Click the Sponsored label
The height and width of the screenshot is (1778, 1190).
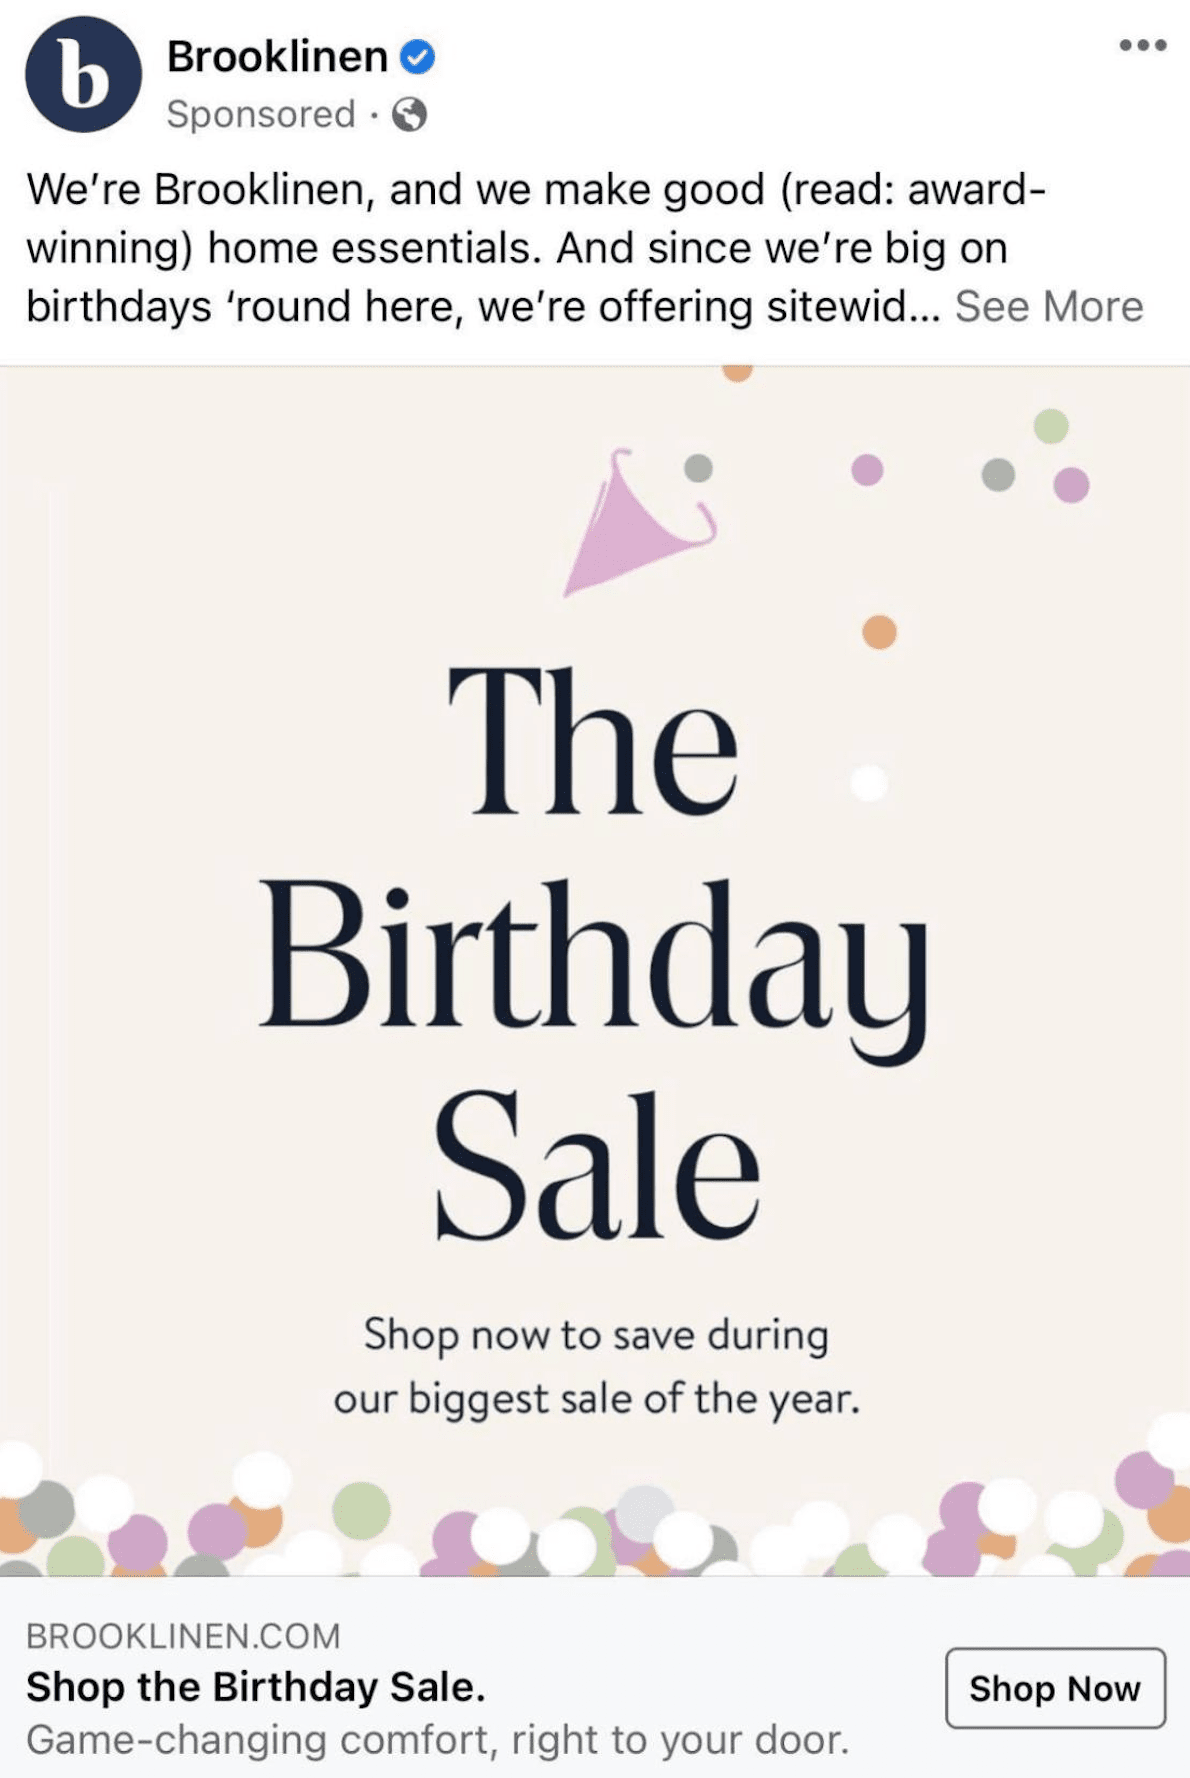pos(260,114)
